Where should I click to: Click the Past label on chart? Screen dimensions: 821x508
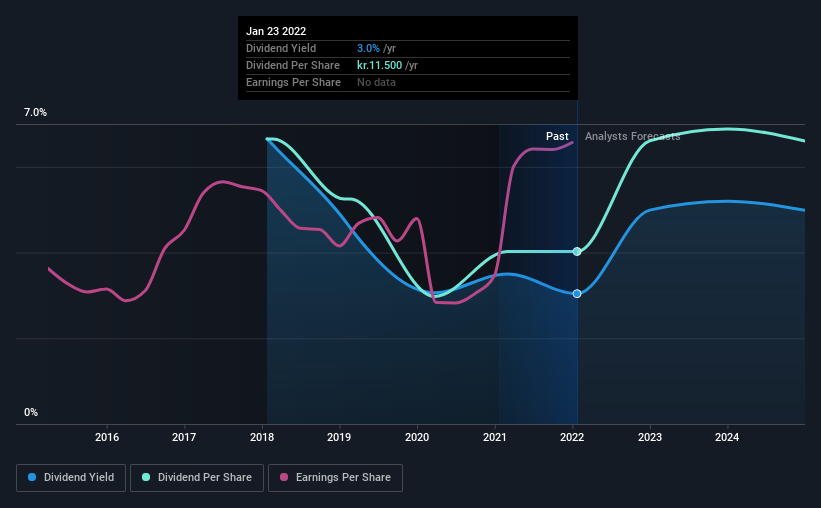coord(557,137)
